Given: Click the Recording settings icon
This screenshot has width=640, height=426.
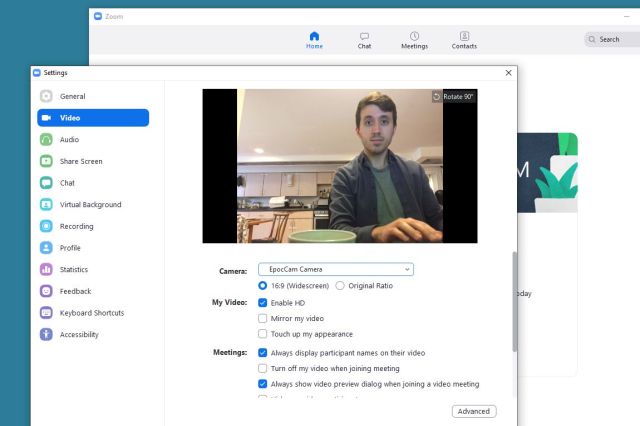Looking at the screenshot, I should pos(46,226).
